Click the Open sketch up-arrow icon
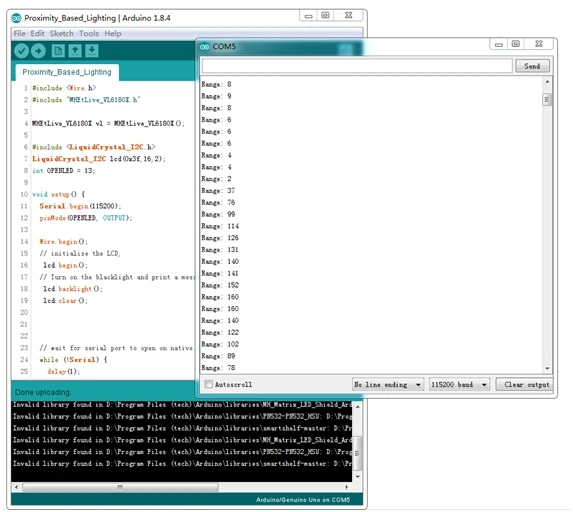Image resolution: width=573 pixels, height=512 pixels. 75,51
